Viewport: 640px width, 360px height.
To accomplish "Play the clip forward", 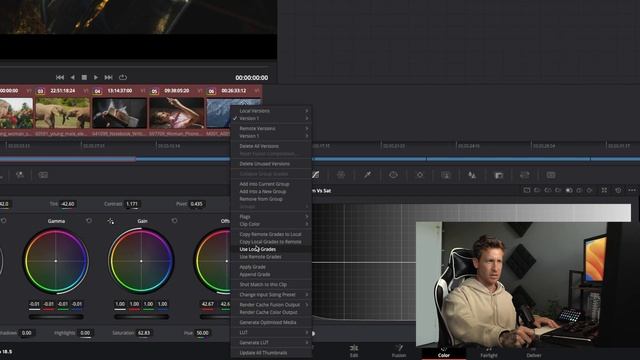I will click(96, 77).
